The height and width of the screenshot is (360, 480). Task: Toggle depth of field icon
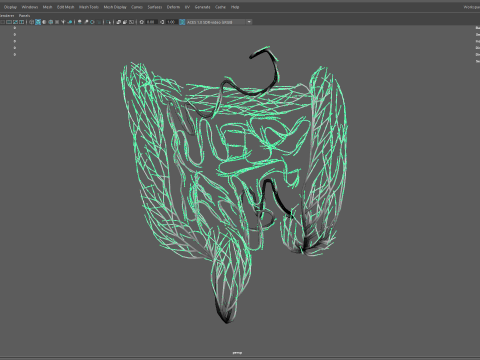(99, 22)
